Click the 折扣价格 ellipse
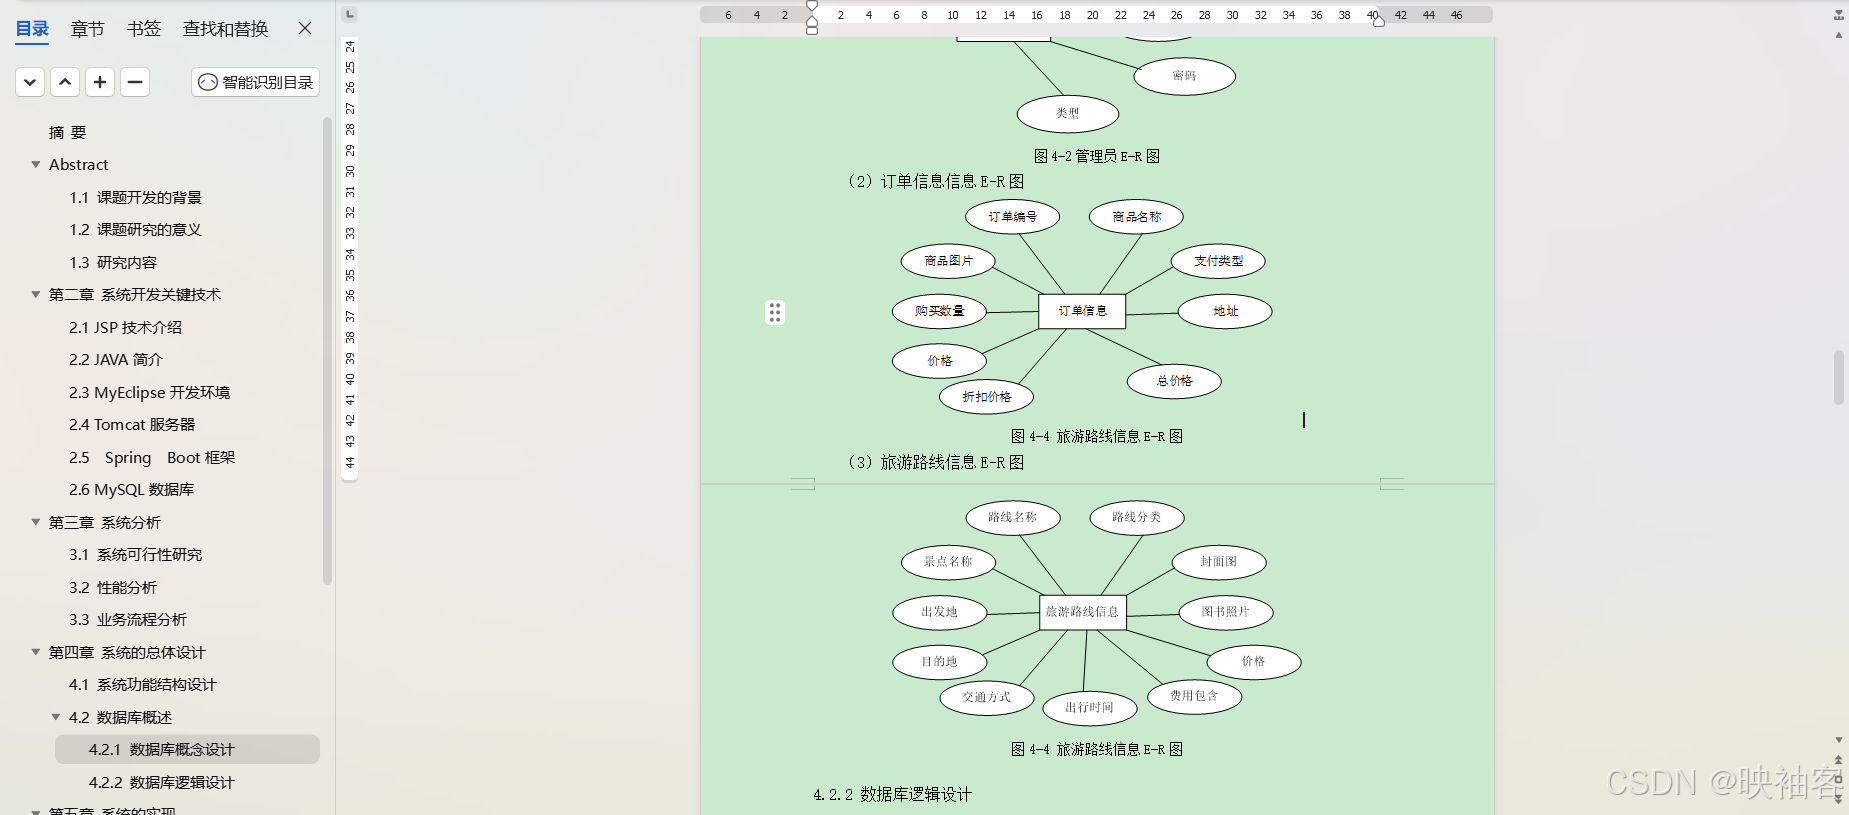This screenshot has height=815, width=1849. 986,397
